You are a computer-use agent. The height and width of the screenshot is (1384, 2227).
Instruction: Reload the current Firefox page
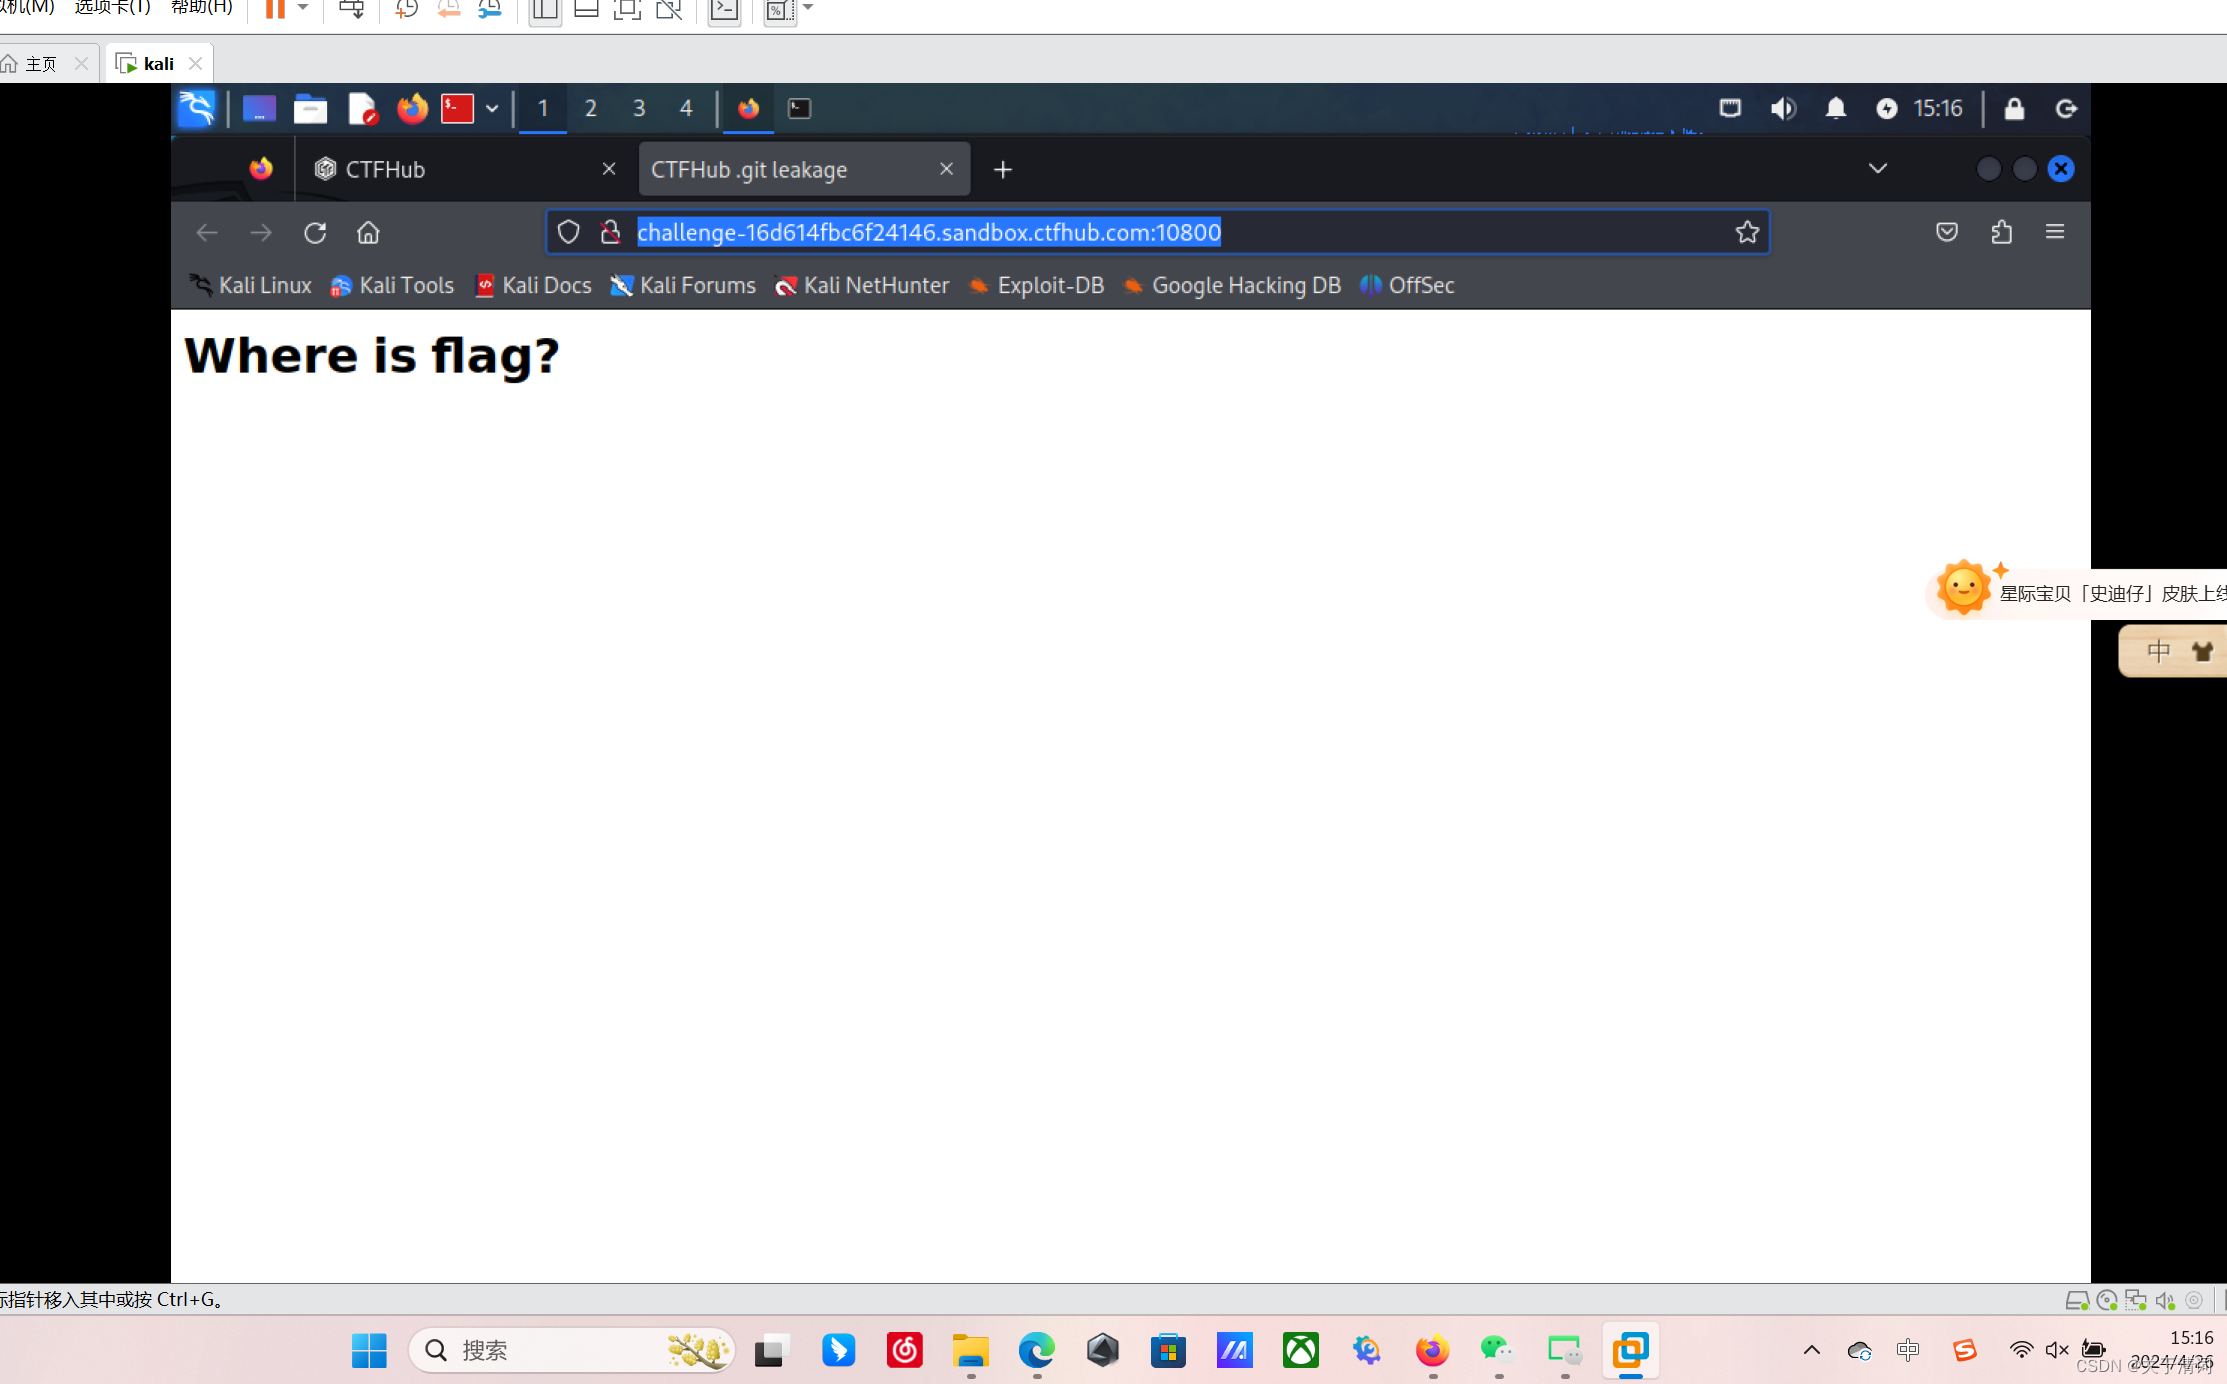pos(315,233)
